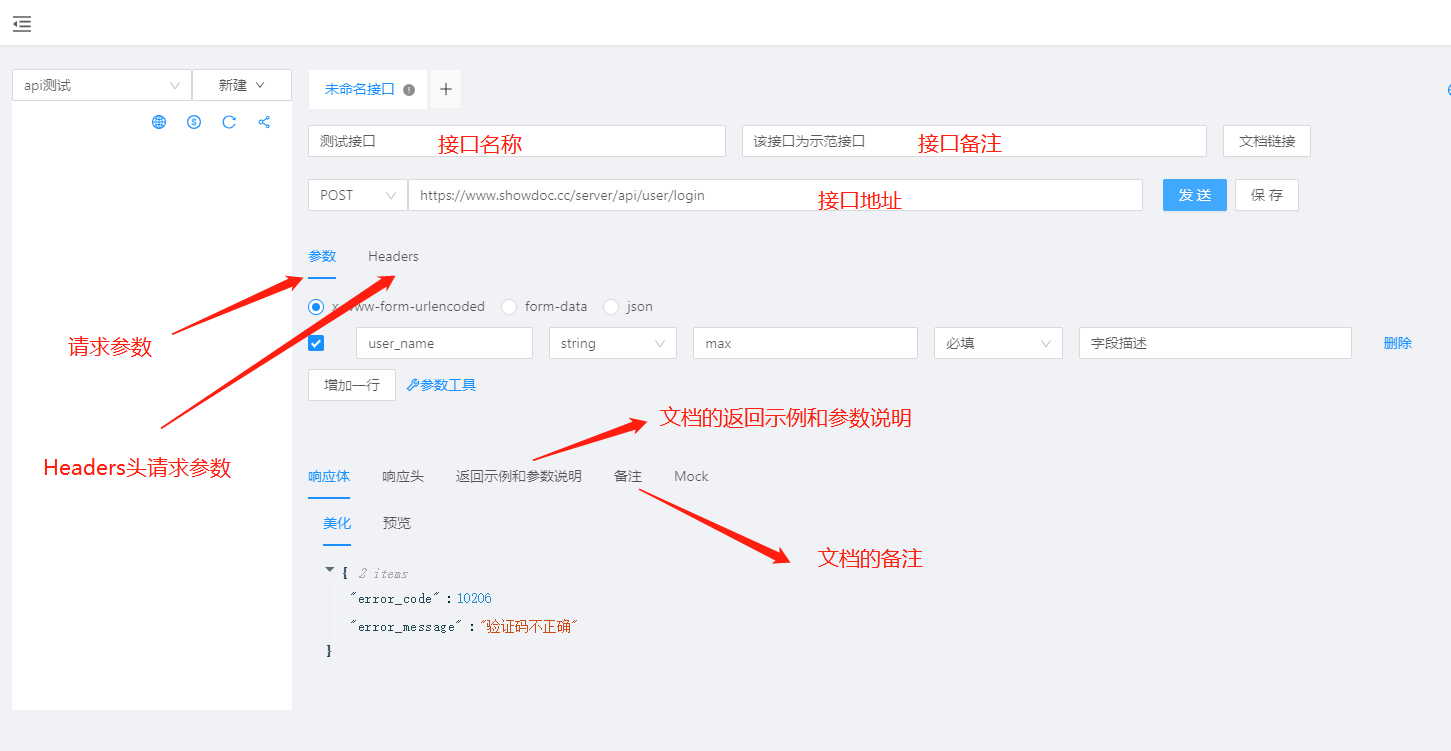Open the share icon in the sidebar

click(263, 121)
